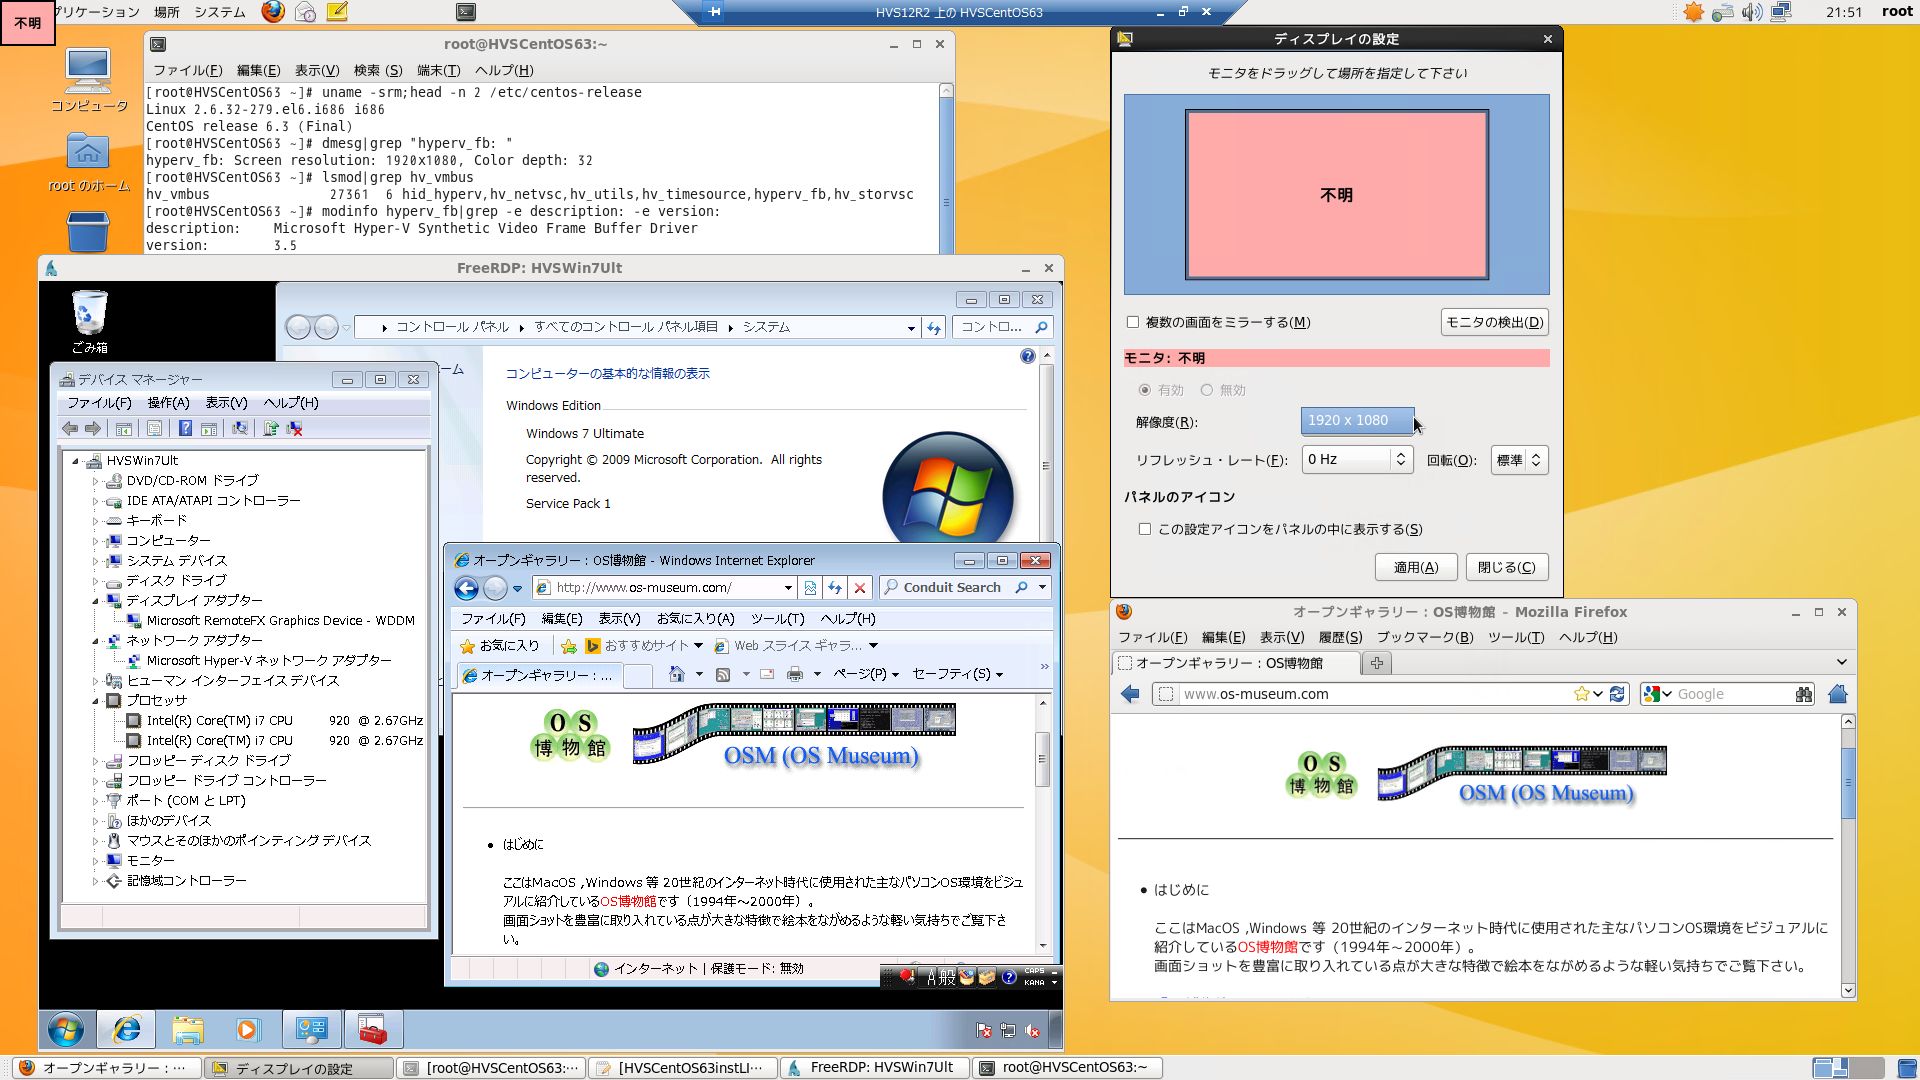Screen dimensions: 1920x1080
Task: Click 適用(A) button in display settings
Action: coord(1416,567)
